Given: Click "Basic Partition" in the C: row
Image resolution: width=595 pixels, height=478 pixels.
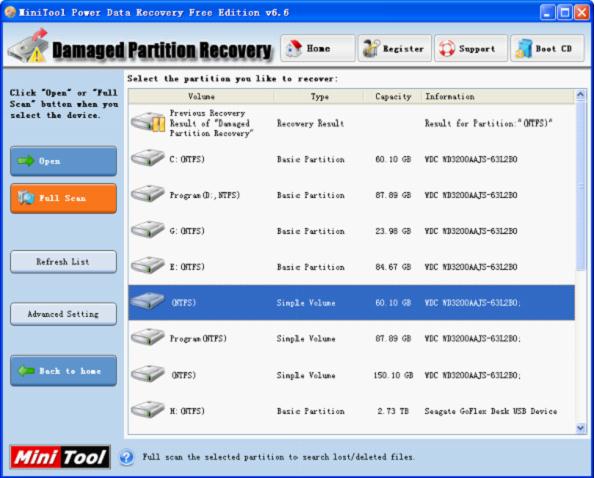Looking at the screenshot, I should click(x=311, y=159).
